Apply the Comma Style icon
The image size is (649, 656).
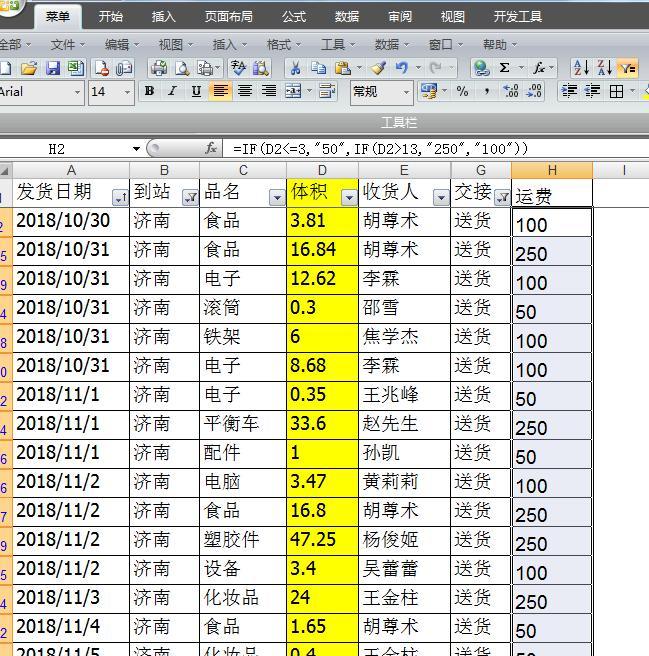[487, 91]
